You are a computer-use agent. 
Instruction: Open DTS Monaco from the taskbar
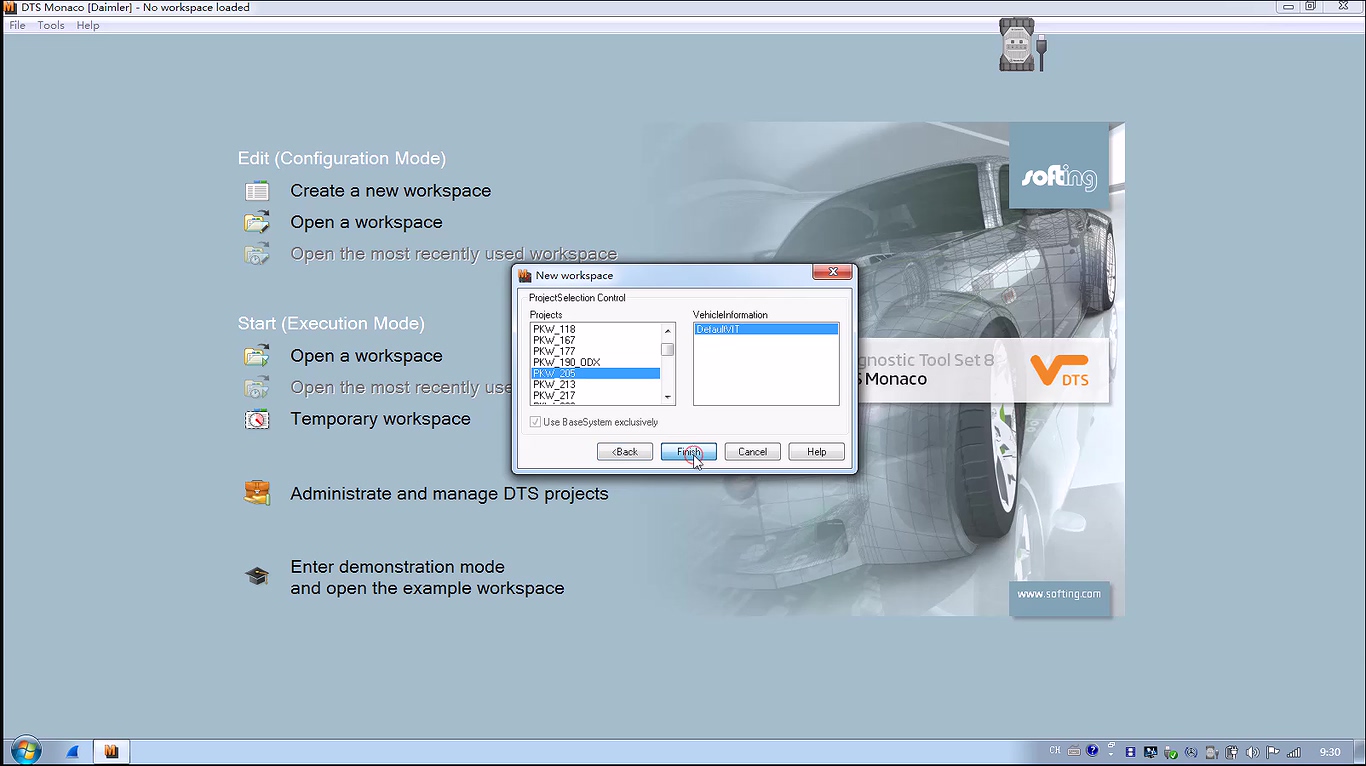111,751
